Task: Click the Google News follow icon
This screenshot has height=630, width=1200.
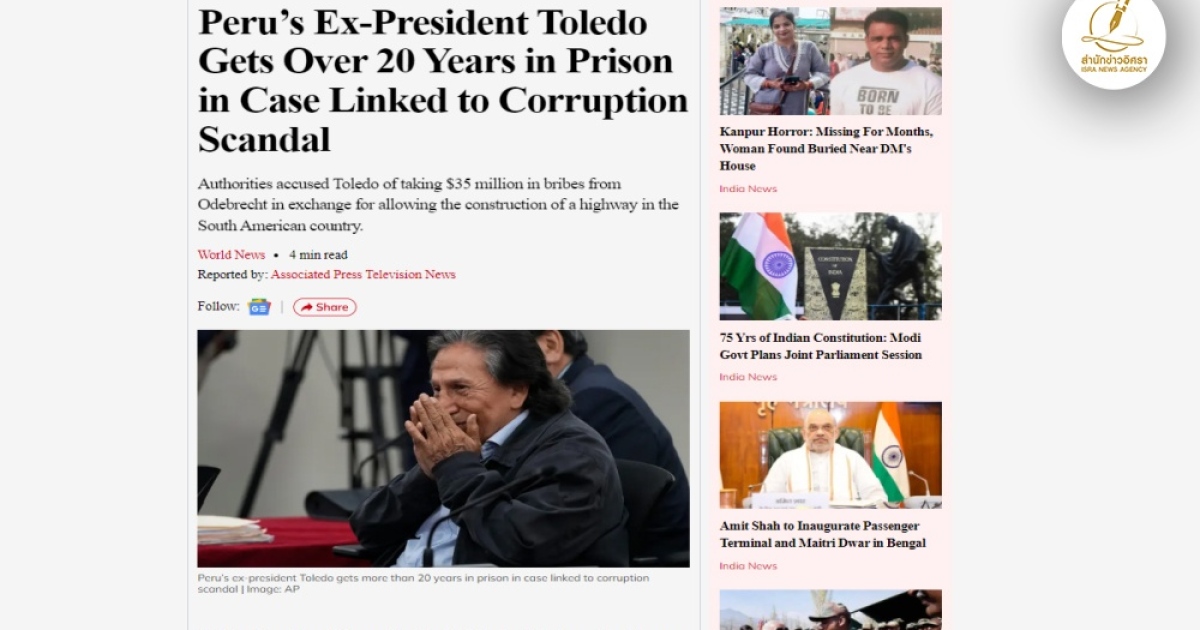Action: pyautogui.click(x=259, y=307)
